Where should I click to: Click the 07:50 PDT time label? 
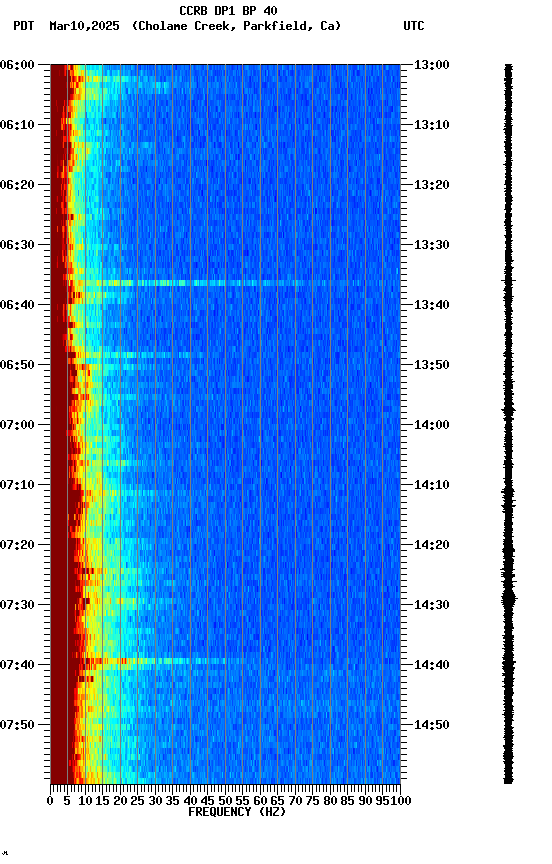click(x=17, y=725)
